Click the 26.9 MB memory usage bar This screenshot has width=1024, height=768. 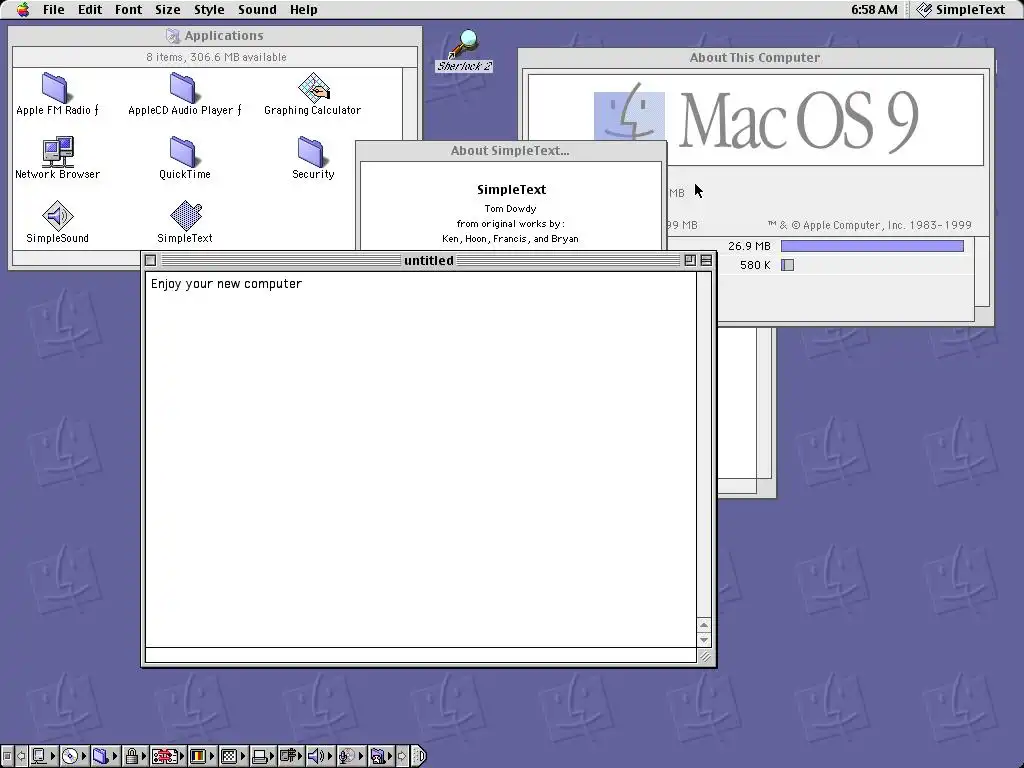[x=872, y=246]
